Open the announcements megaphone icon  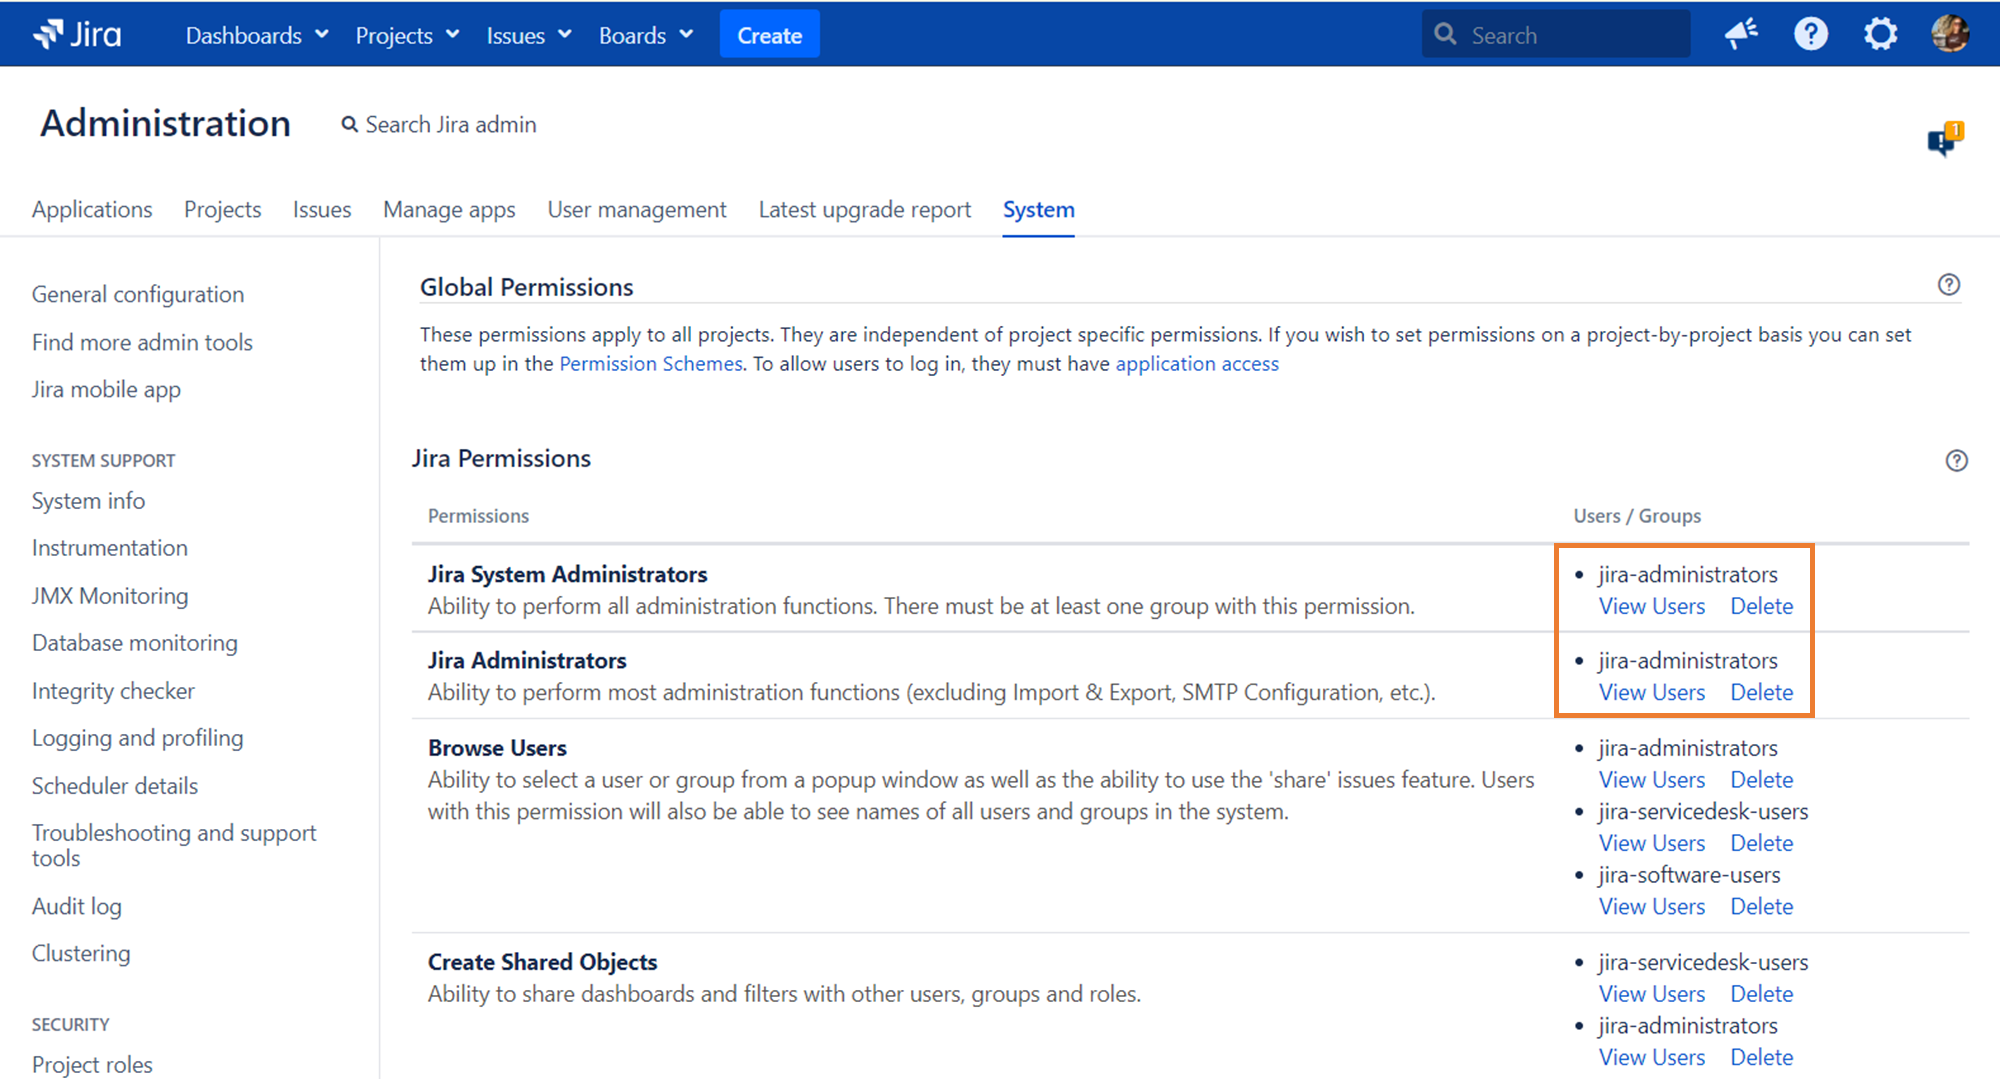[x=1741, y=33]
